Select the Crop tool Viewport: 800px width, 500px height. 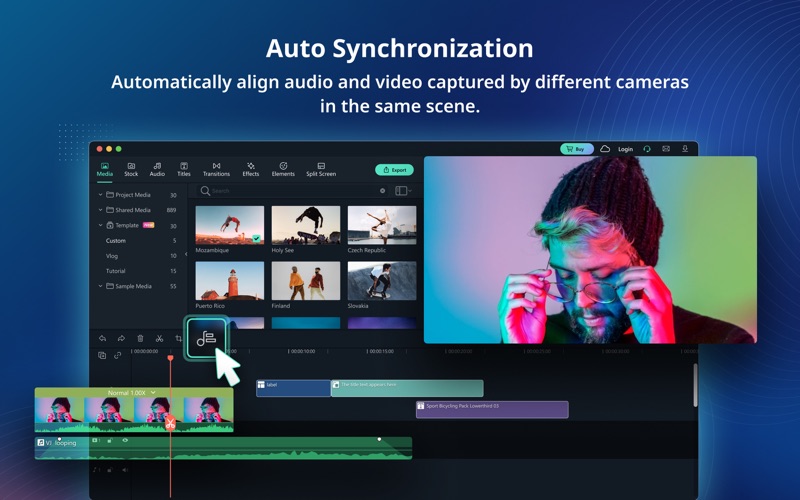pyautogui.click(x=178, y=338)
